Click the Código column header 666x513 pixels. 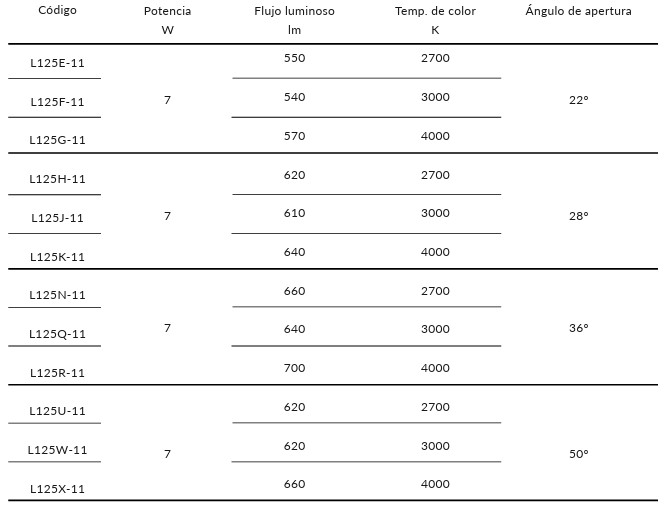point(57,11)
